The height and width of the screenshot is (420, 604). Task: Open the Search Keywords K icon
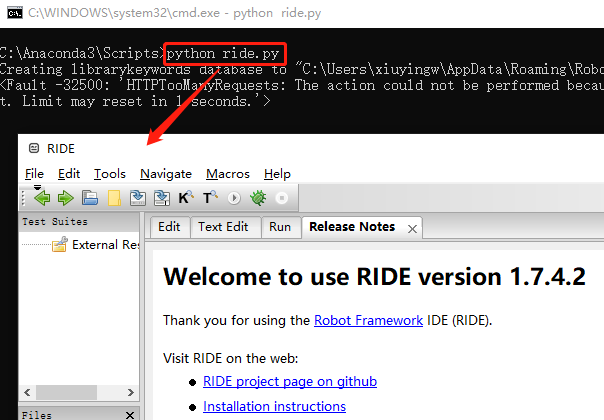pos(186,198)
